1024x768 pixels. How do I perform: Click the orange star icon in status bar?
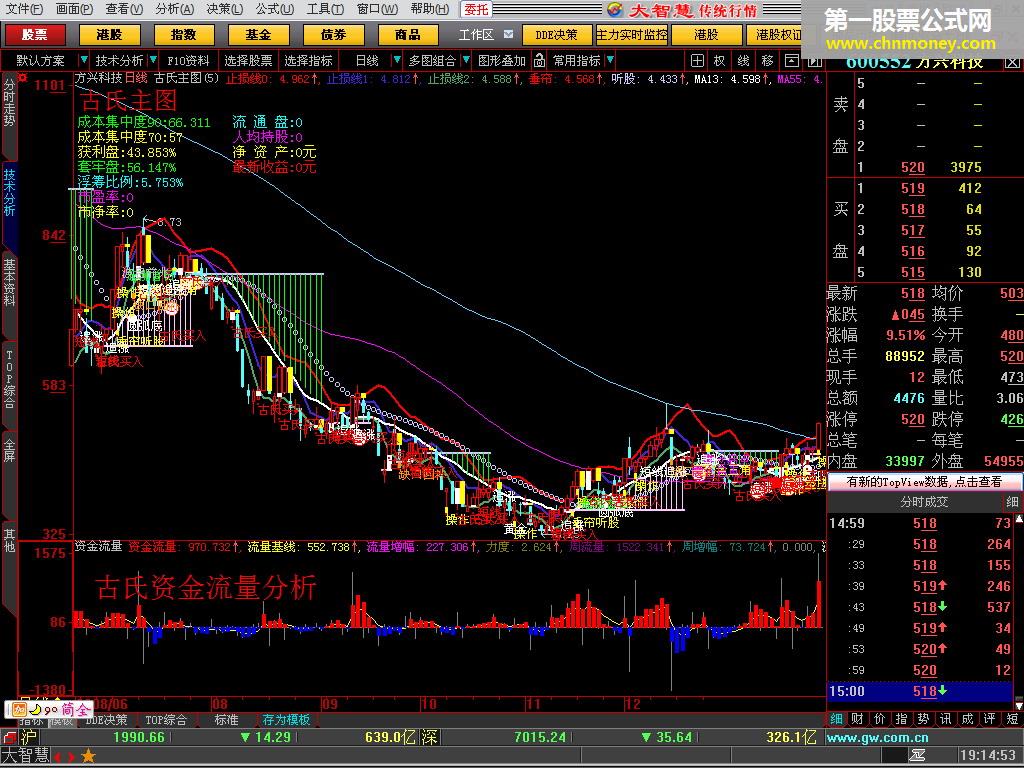(x=88, y=757)
